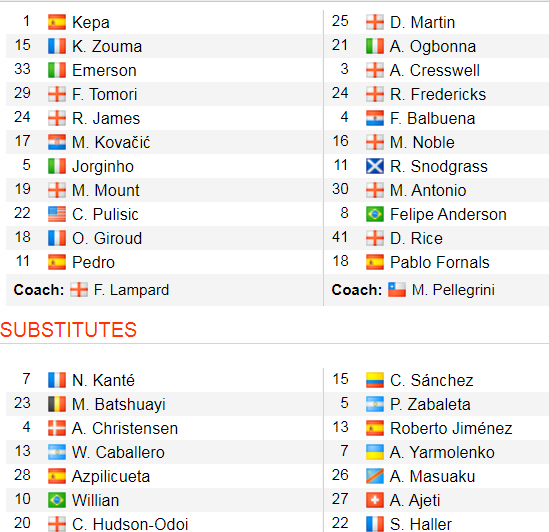Select D. Rice in West Ham lineup
The height and width of the screenshot is (532, 549).
(416, 238)
